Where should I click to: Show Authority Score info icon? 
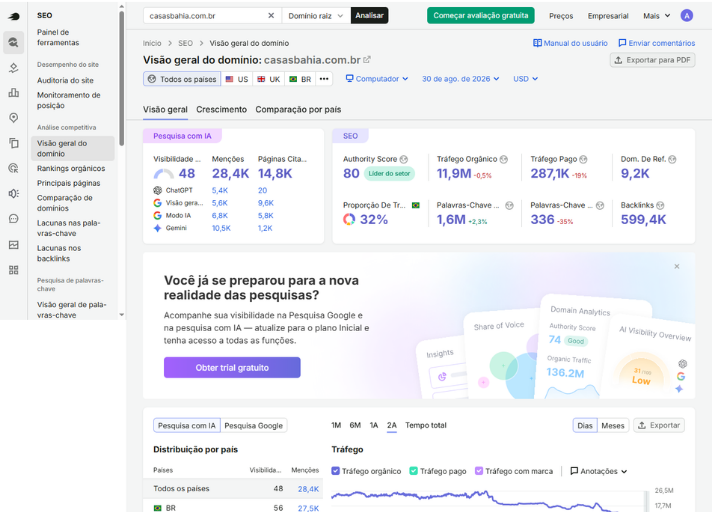coord(404,159)
